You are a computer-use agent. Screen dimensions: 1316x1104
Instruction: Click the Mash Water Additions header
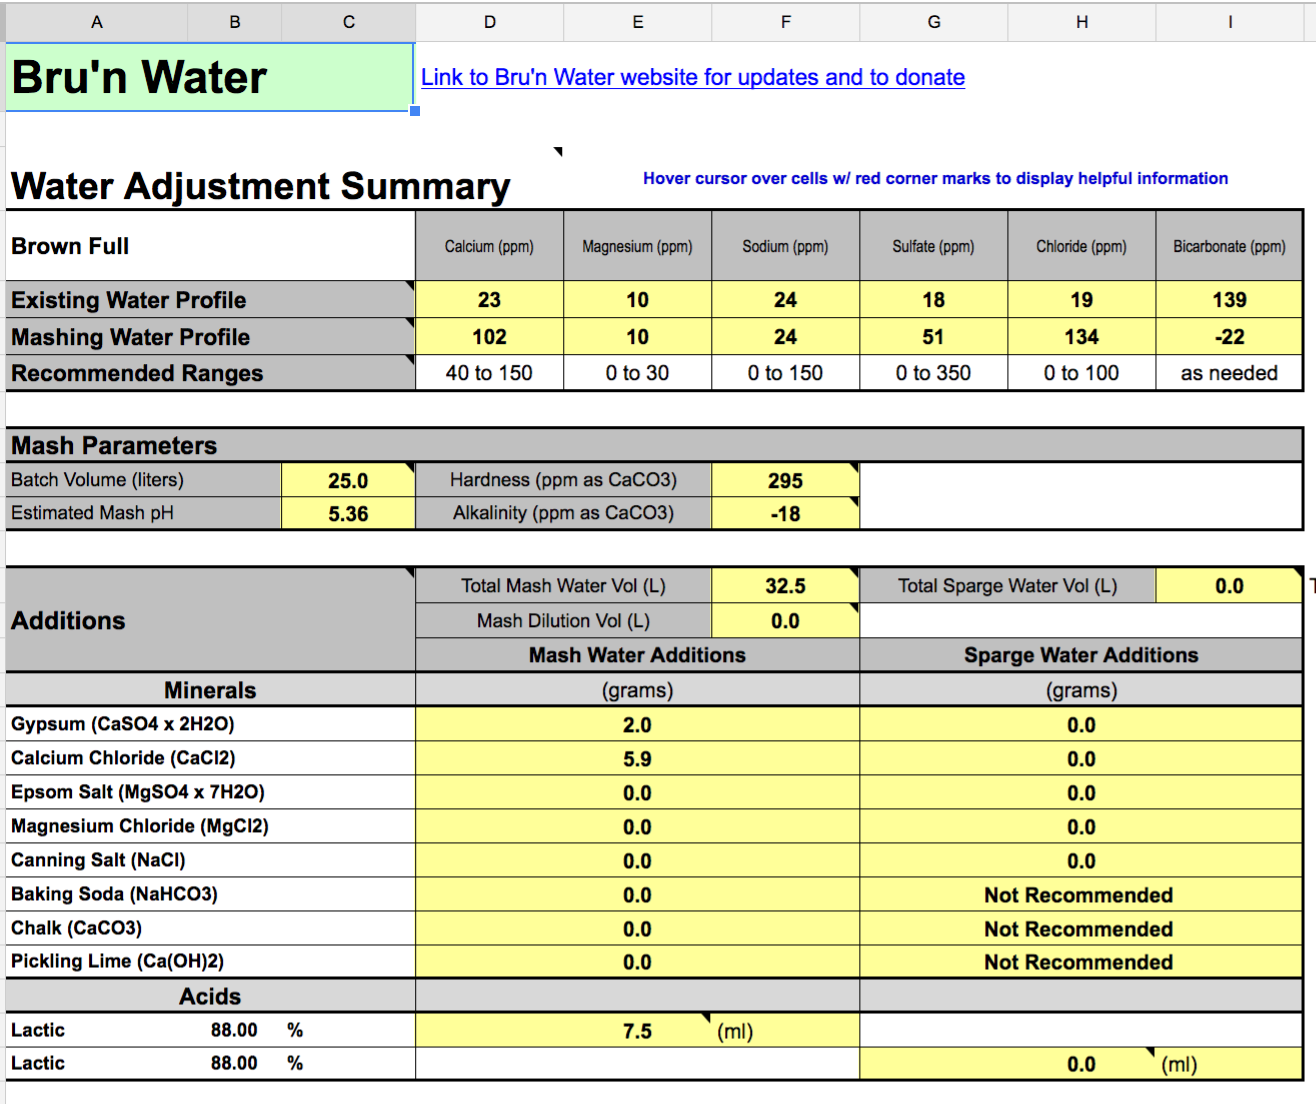[638, 655]
